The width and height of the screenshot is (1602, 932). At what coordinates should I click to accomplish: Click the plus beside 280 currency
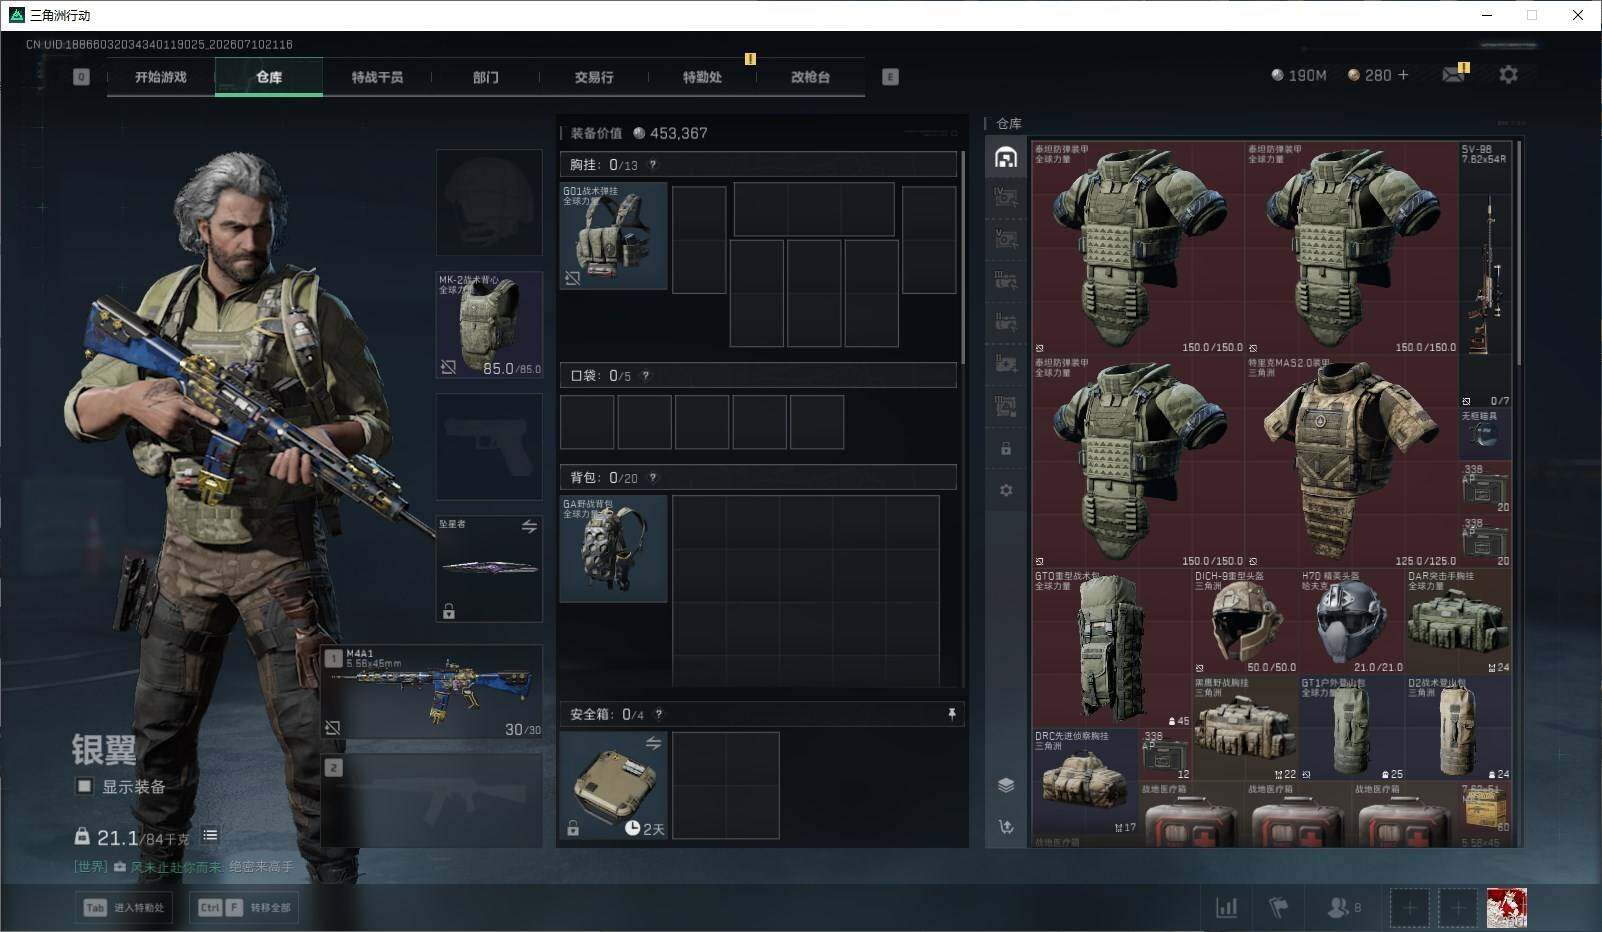[x=1403, y=75]
